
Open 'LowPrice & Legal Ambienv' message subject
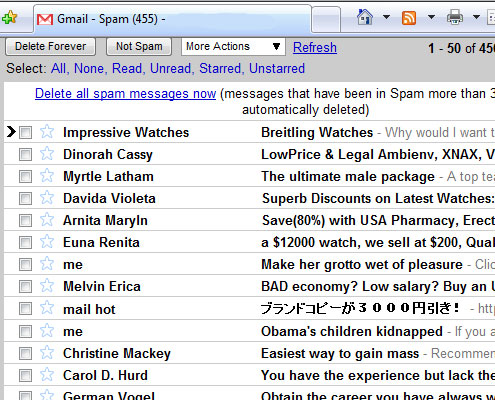pyautogui.click(x=378, y=154)
